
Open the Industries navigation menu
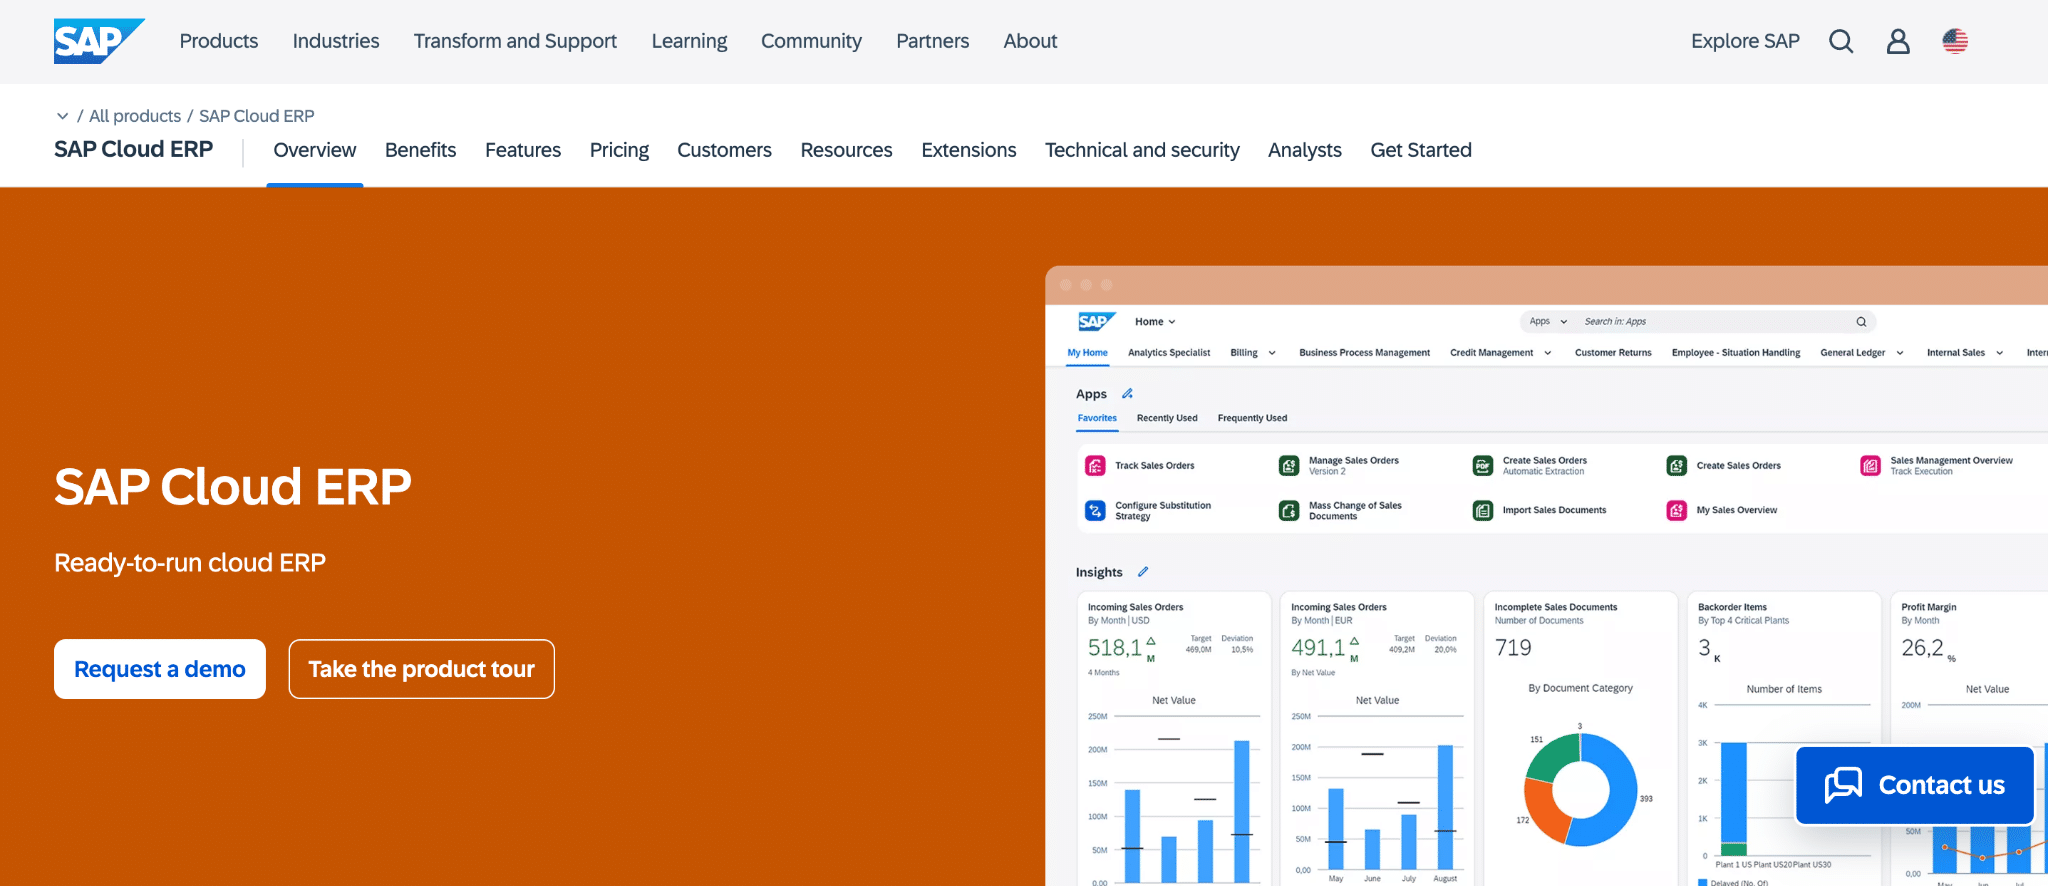coord(336,41)
